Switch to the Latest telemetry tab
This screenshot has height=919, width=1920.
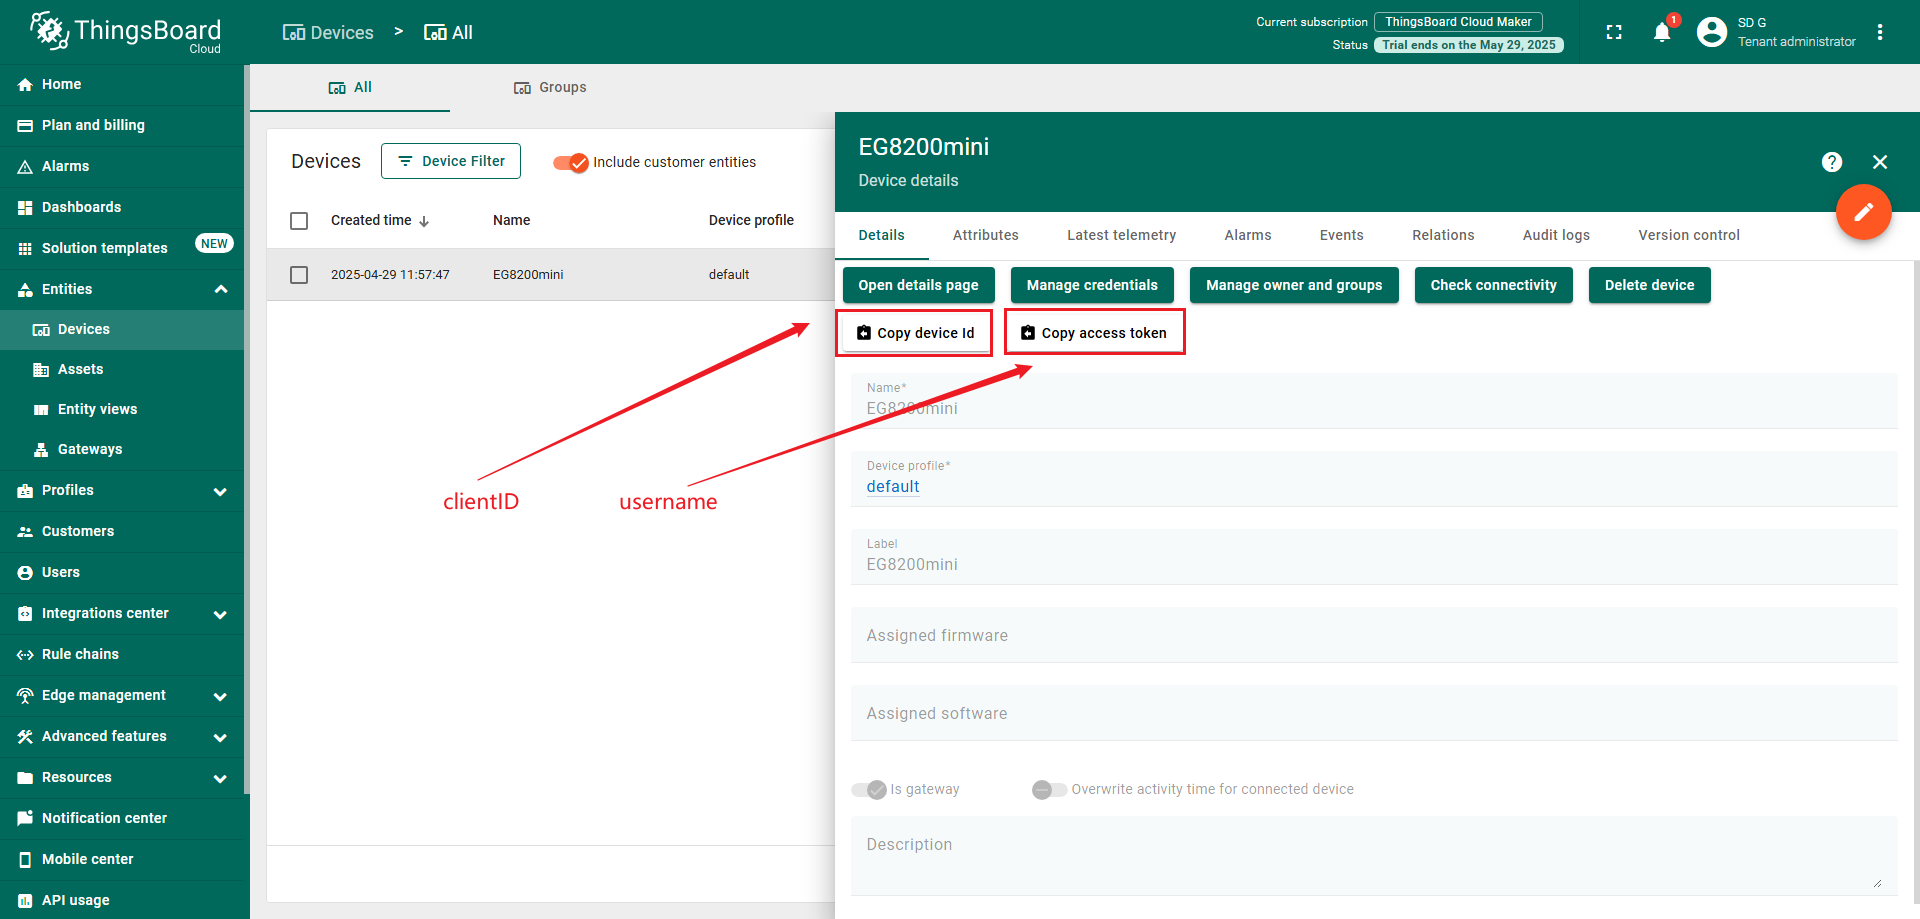[1121, 235]
